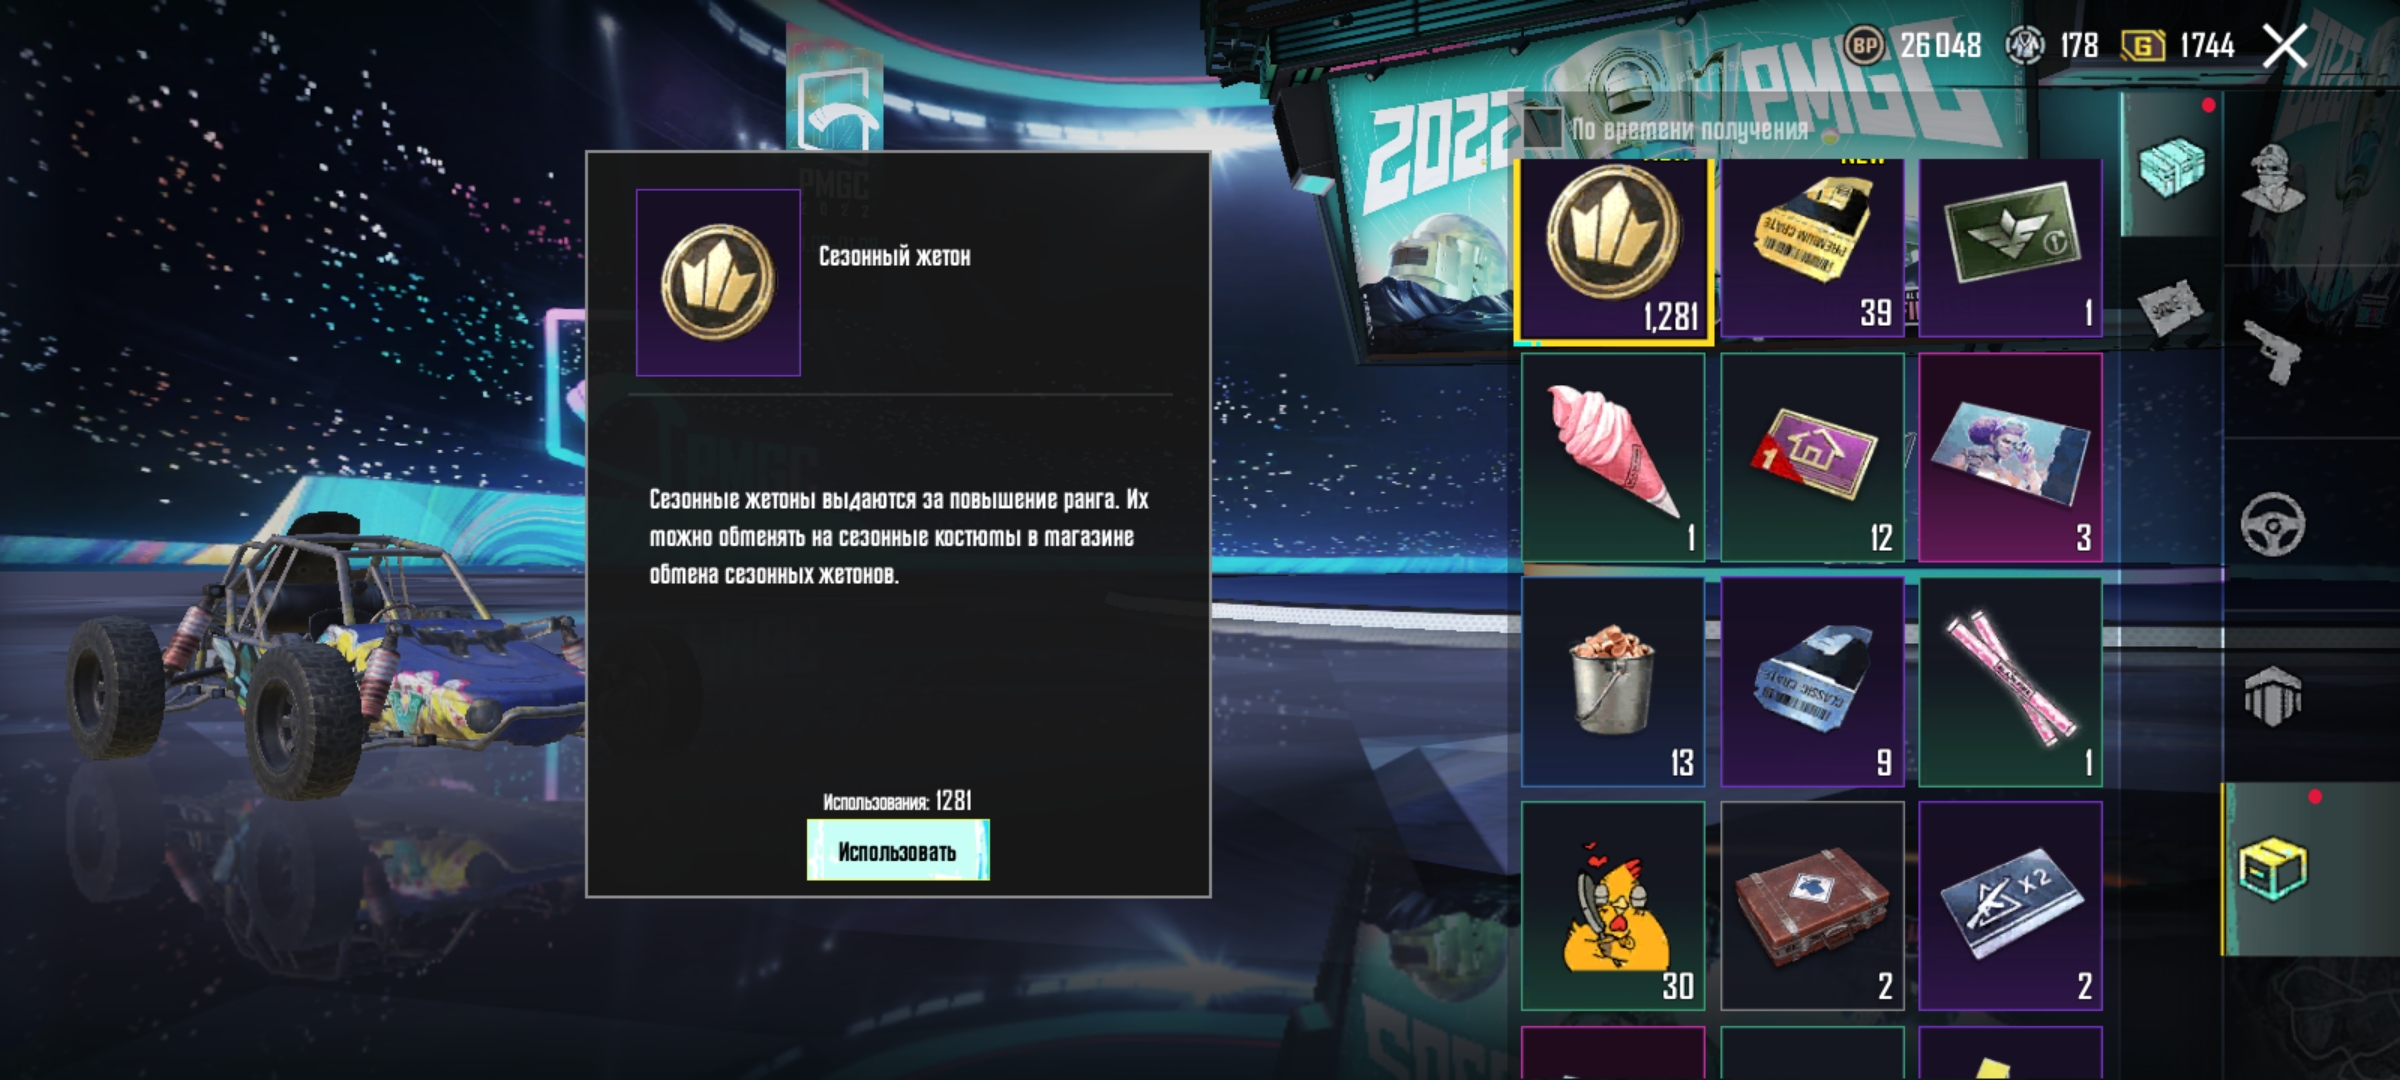The image size is (2400, 1080).
Task: Select the green rating protection card
Action: point(2011,248)
